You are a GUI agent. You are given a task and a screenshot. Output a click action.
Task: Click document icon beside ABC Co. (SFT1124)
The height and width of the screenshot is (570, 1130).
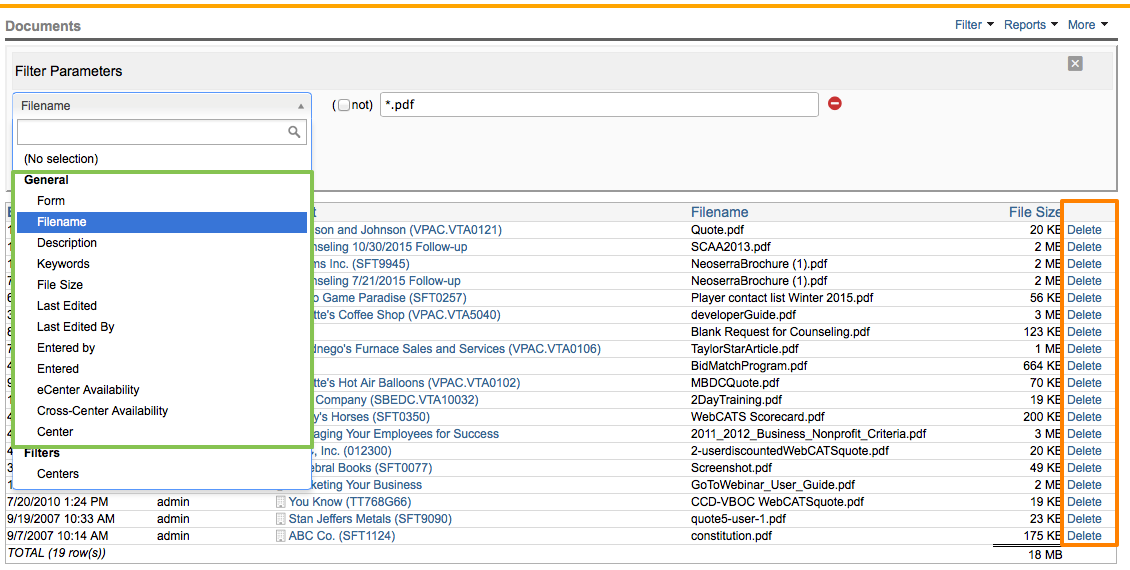point(281,536)
